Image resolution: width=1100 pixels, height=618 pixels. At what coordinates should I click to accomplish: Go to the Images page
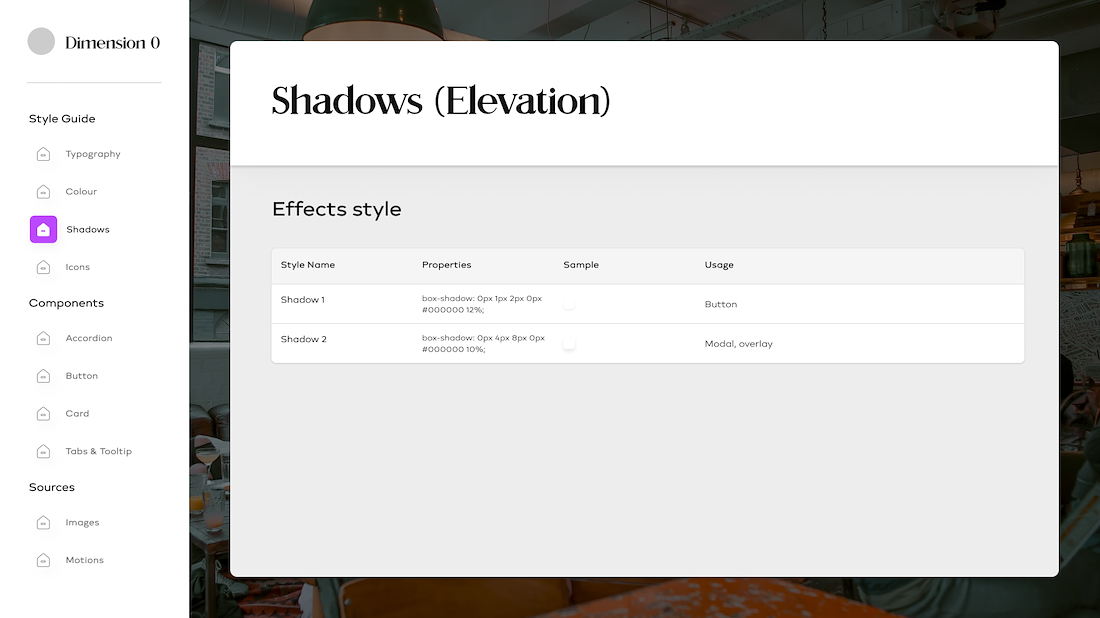[82, 523]
